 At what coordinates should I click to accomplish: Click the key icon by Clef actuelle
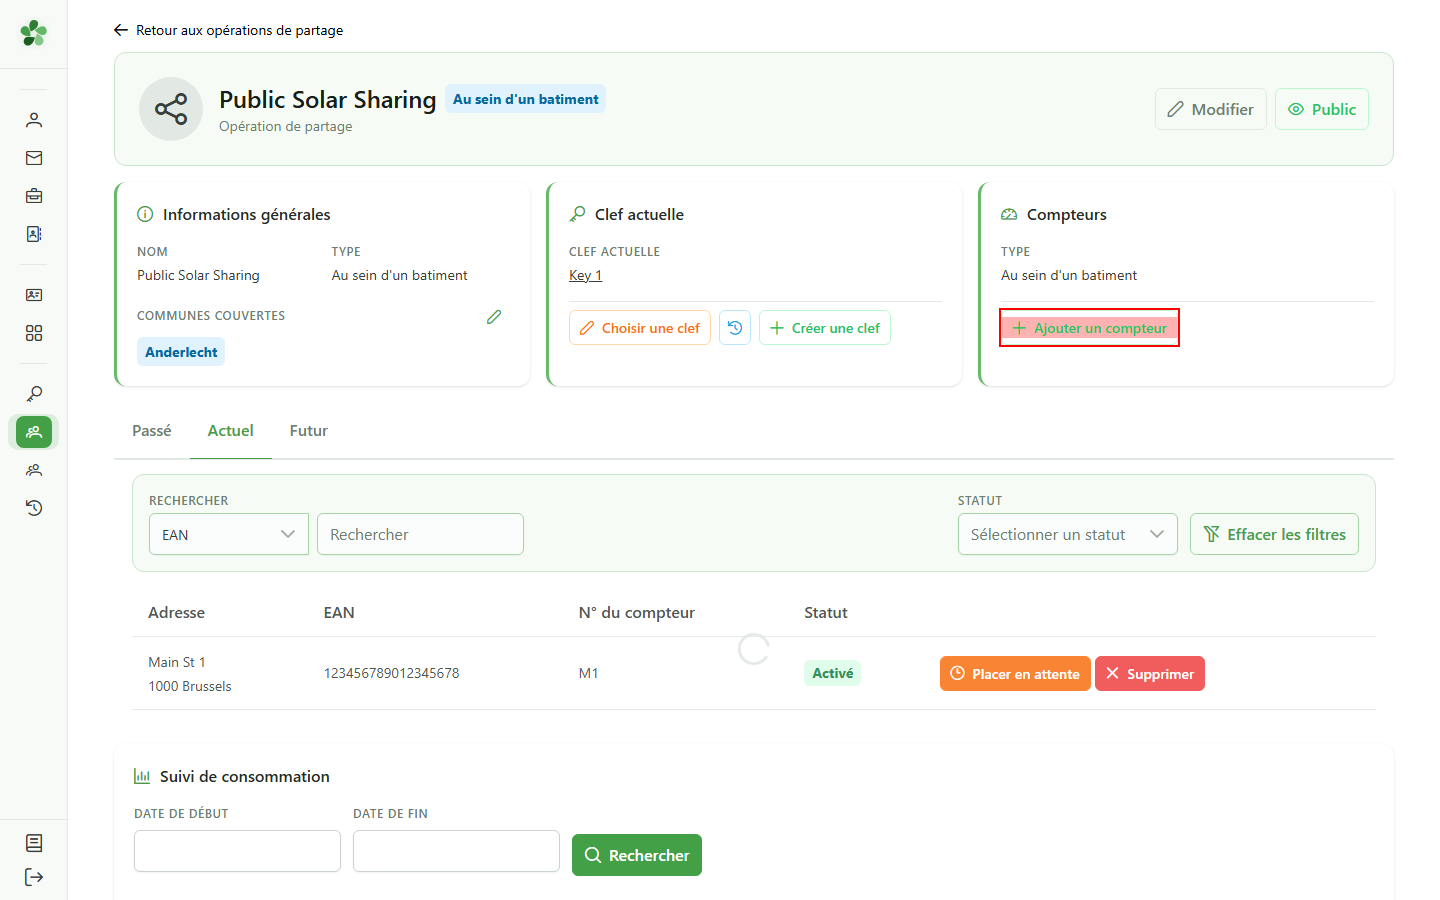[577, 214]
